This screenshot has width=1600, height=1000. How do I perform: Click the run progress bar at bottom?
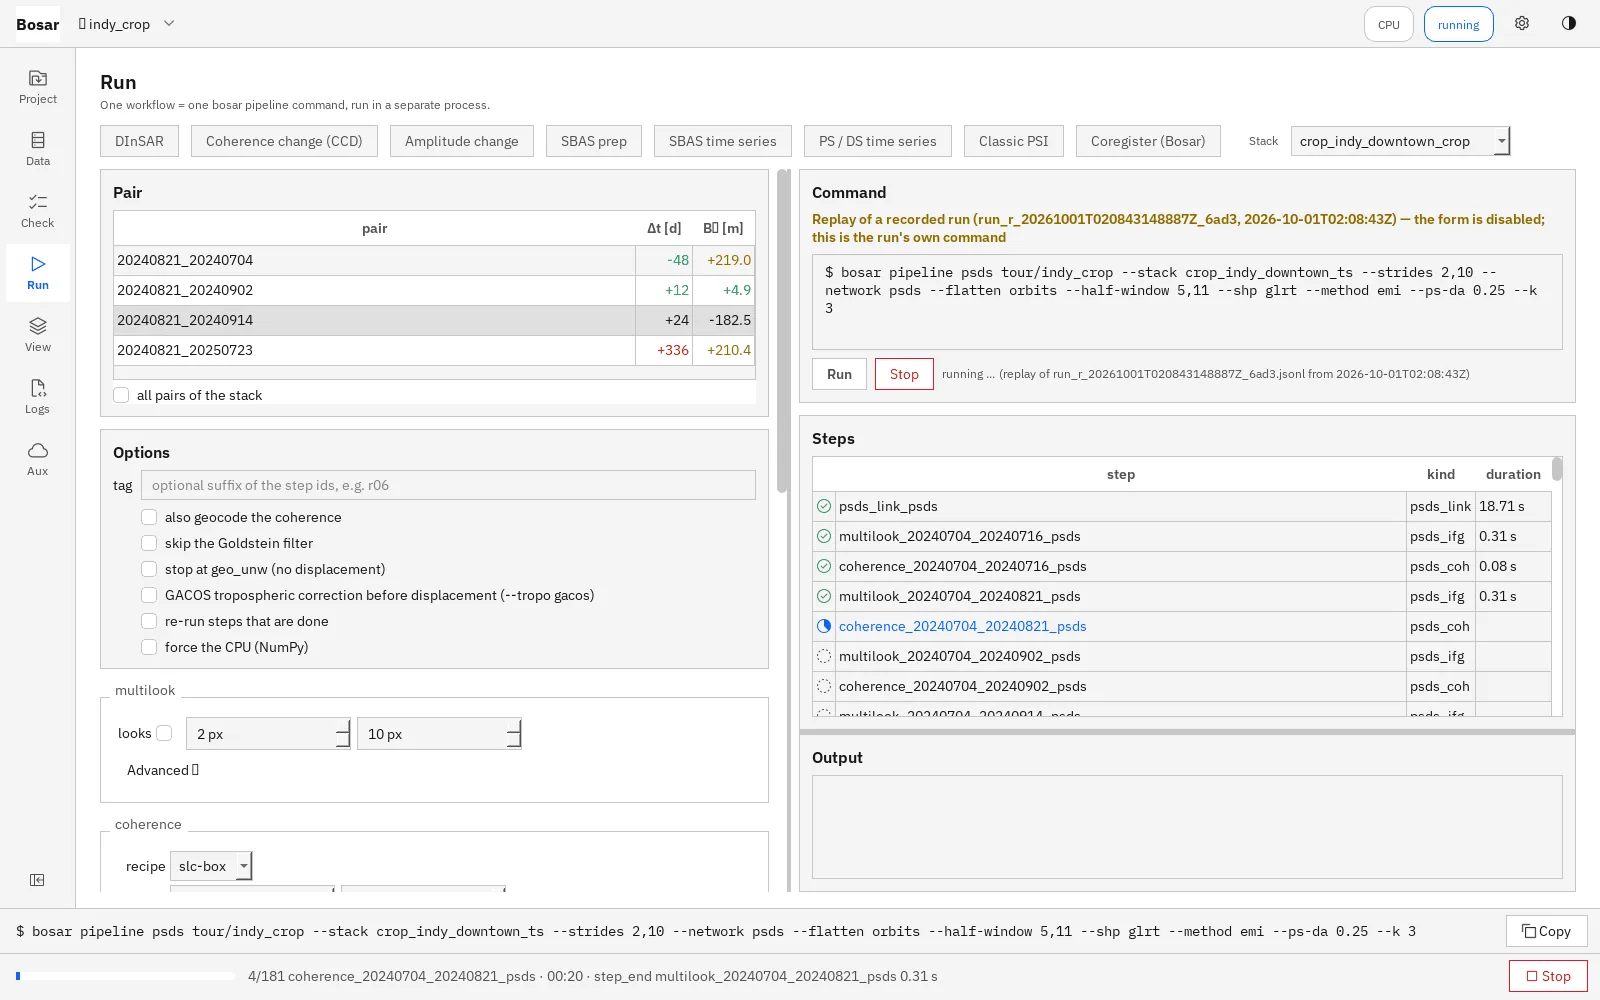tap(125, 976)
